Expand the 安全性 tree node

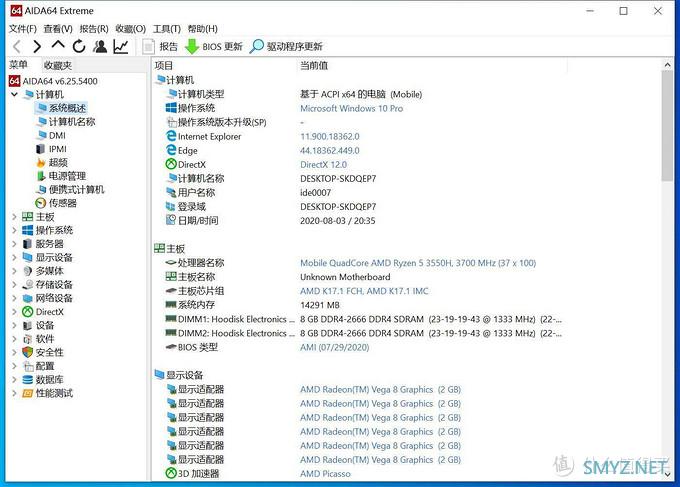click(14, 352)
